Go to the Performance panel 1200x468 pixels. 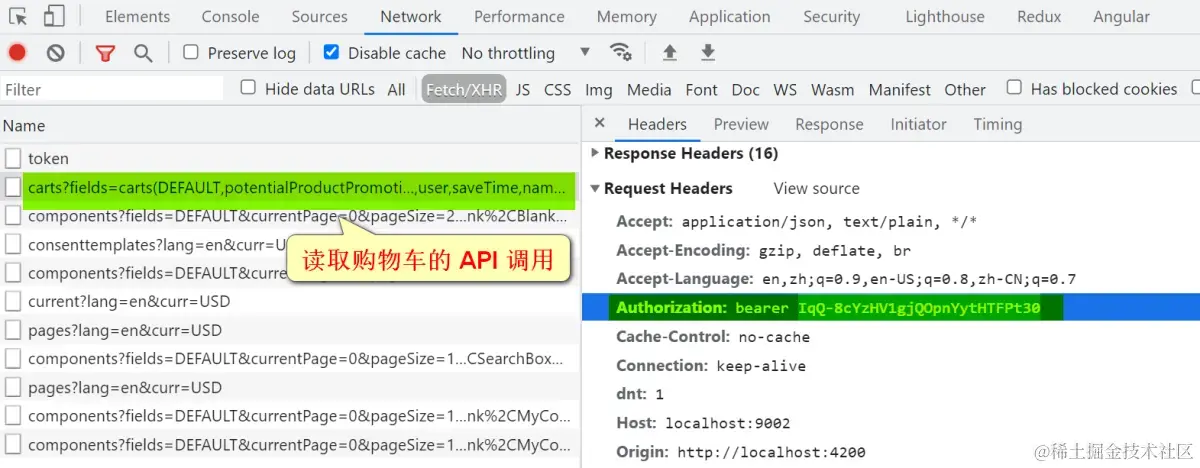519,16
